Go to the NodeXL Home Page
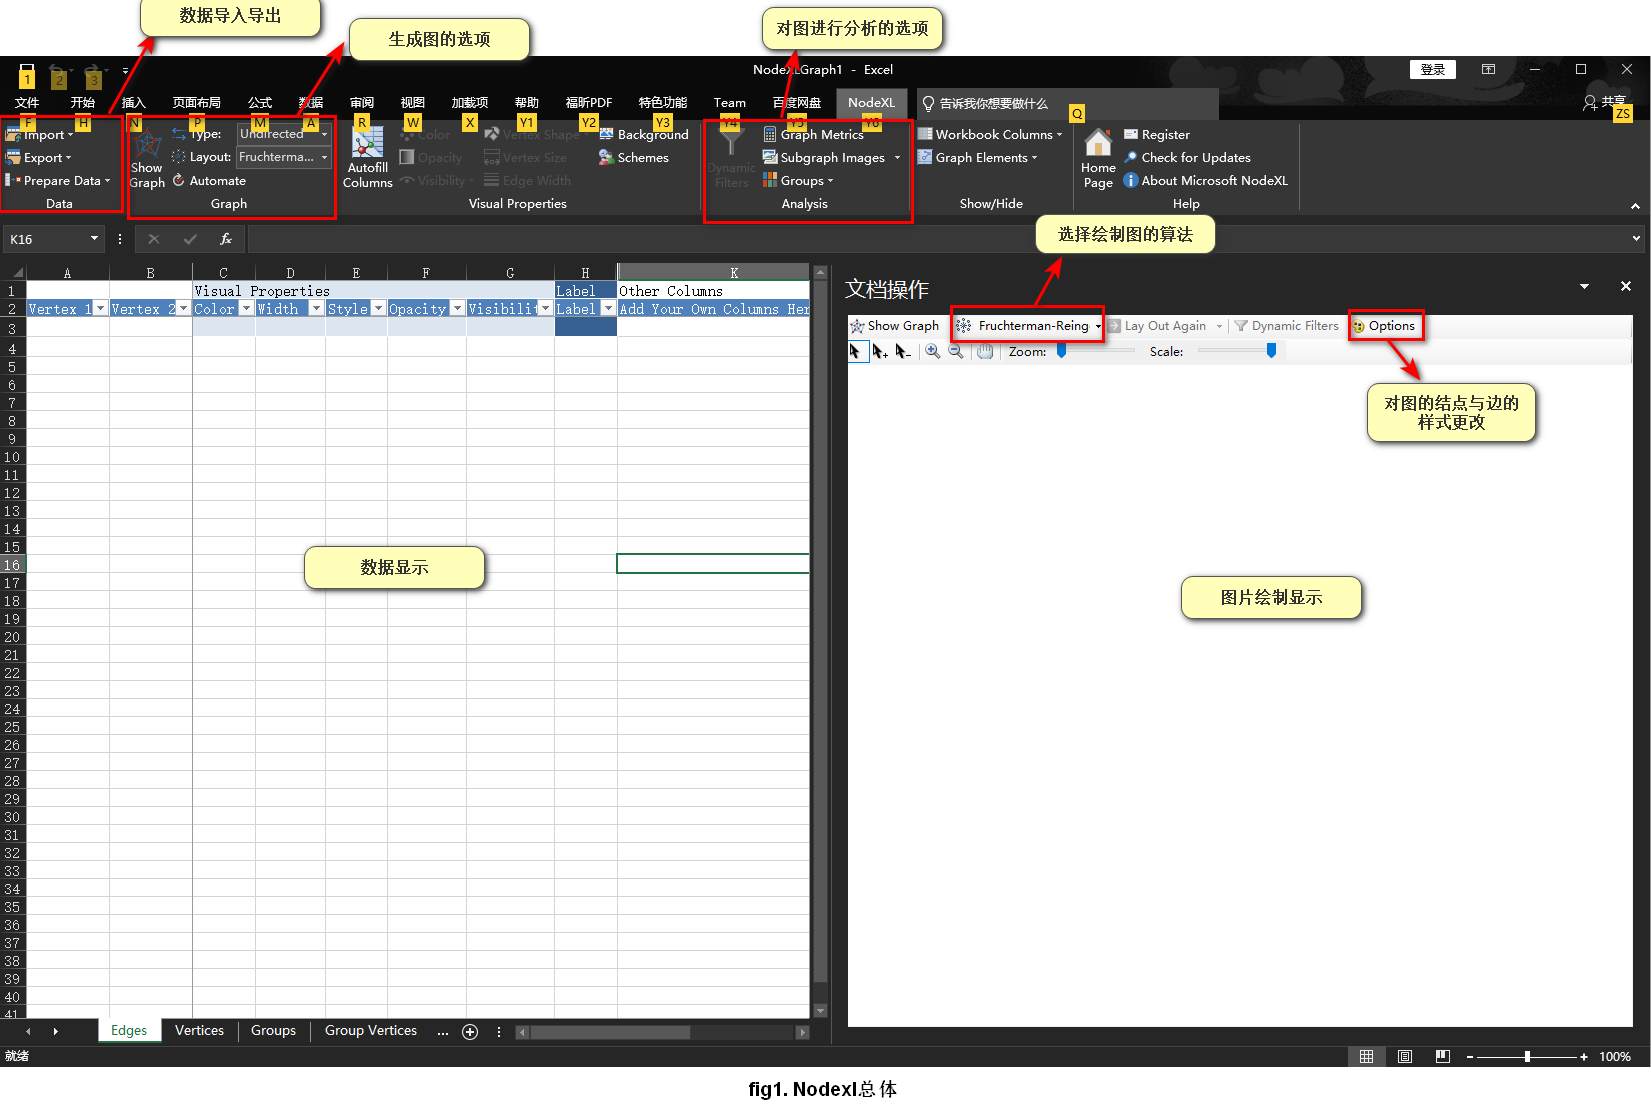Screen dimensions: 1651x1111 1098,160
